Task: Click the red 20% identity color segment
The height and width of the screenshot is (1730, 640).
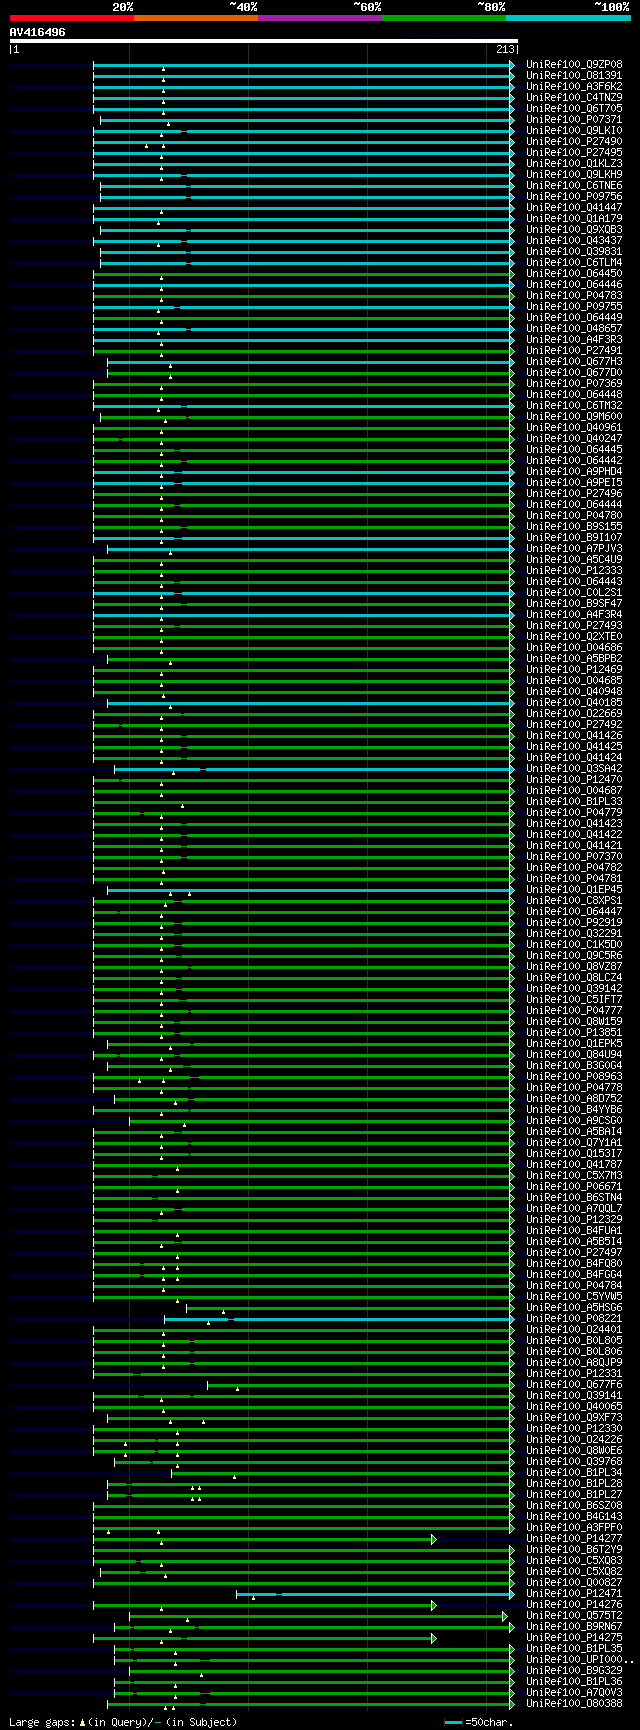Action: [72, 18]
